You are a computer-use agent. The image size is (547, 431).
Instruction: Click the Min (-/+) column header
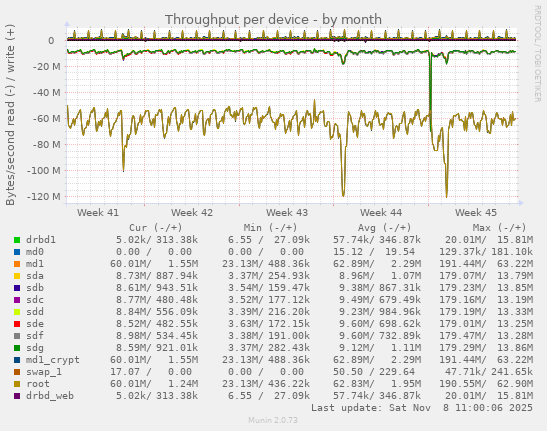point(270,228)
